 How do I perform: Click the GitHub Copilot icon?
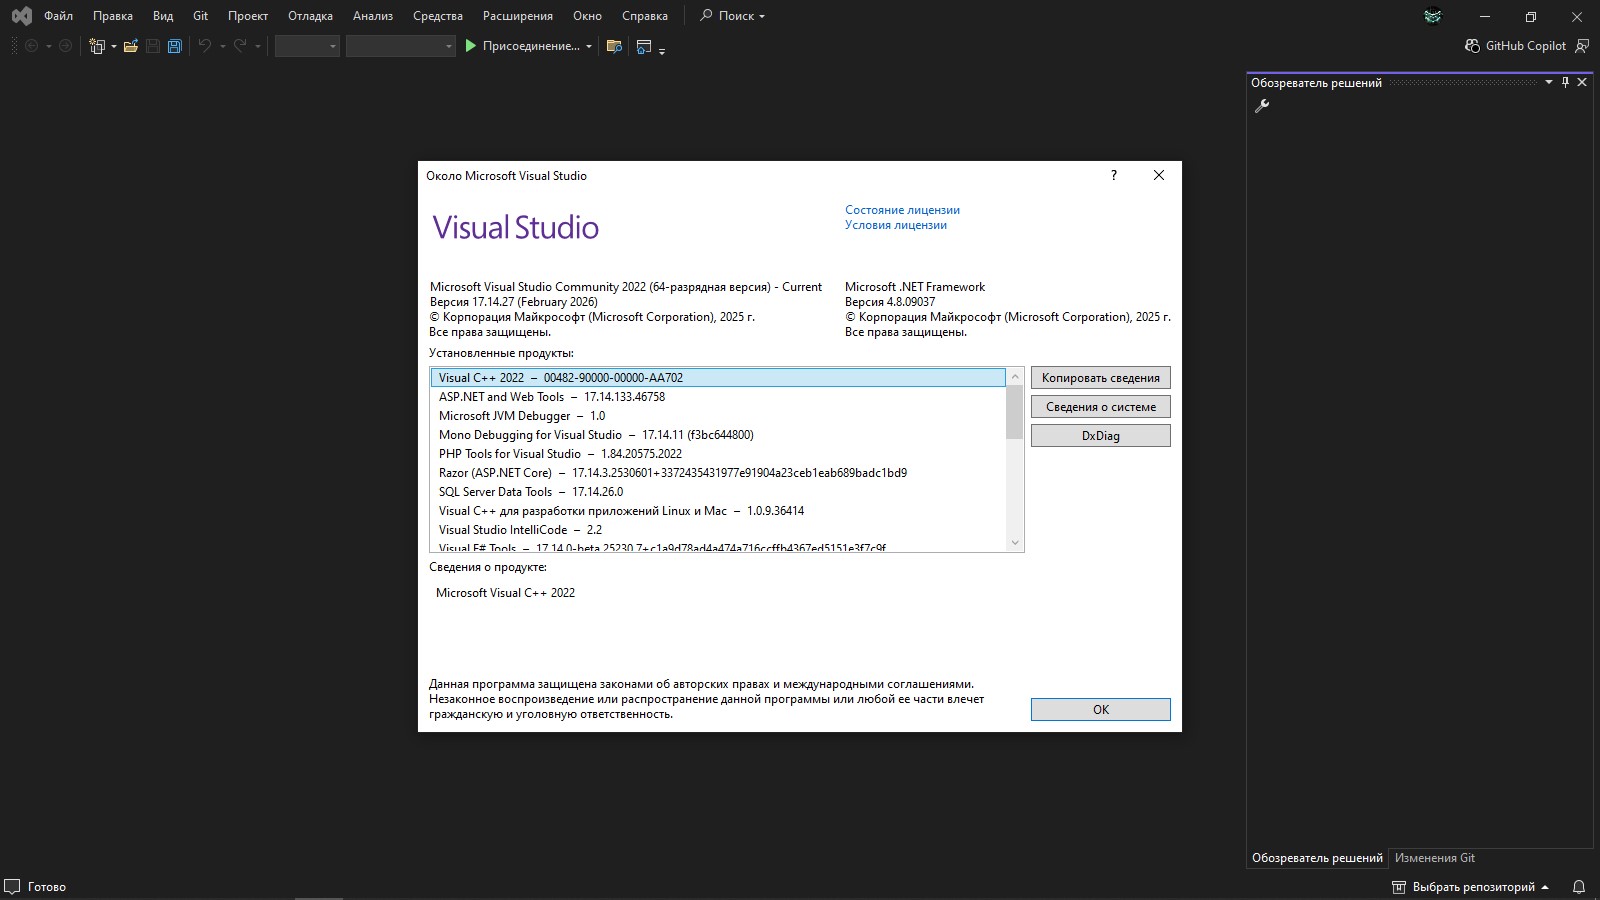pyautogui.click(x=1472, y=45)
